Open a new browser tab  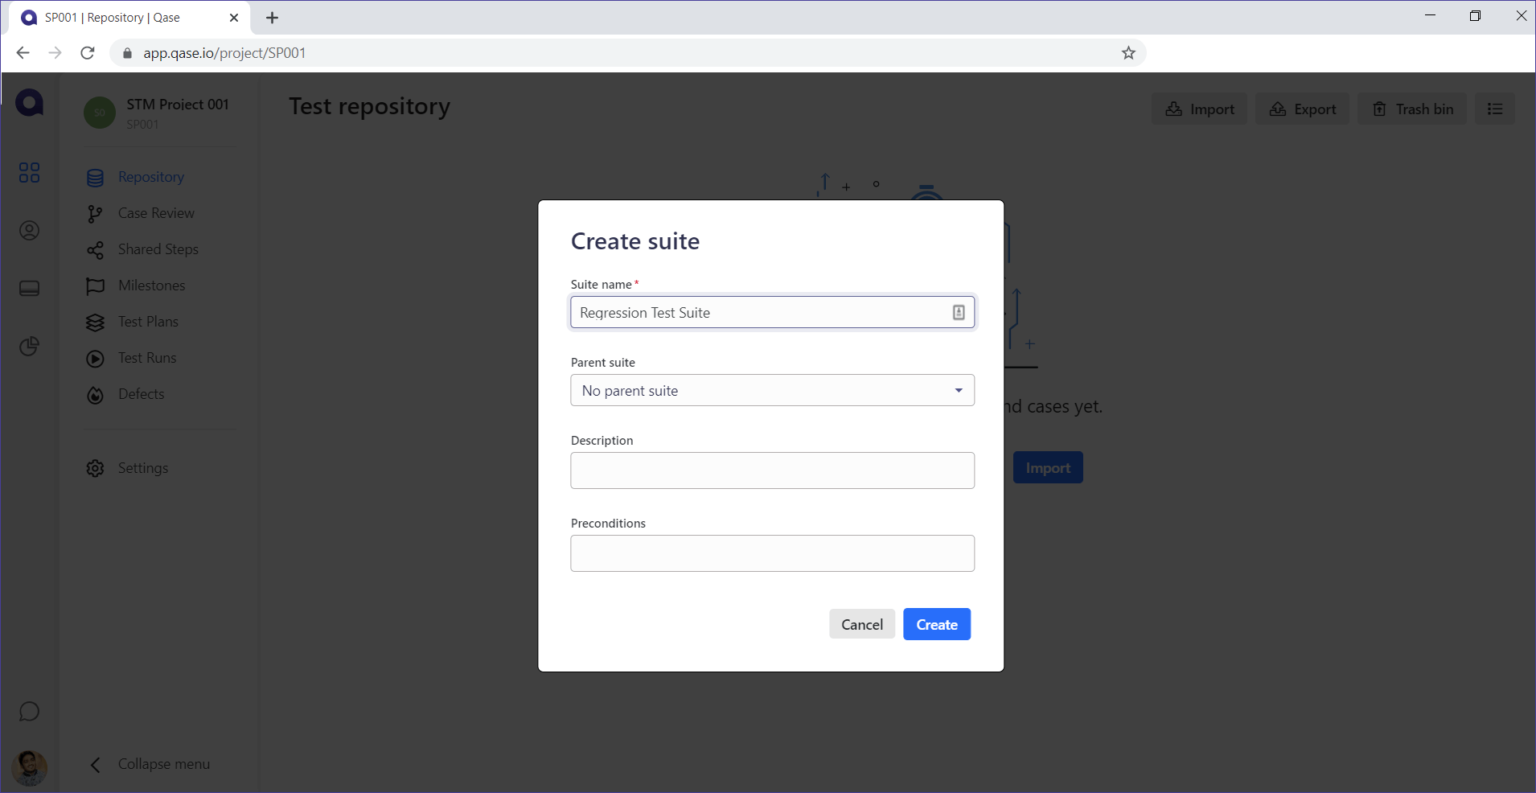[x=272, y=18]
